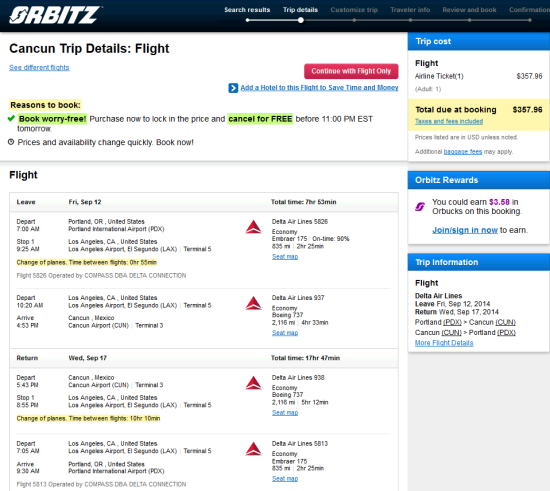The height and width of the screenshot is (491, 550).
Task: Click the green checkmark next to Book worry-free
Action: click(11, 118)
